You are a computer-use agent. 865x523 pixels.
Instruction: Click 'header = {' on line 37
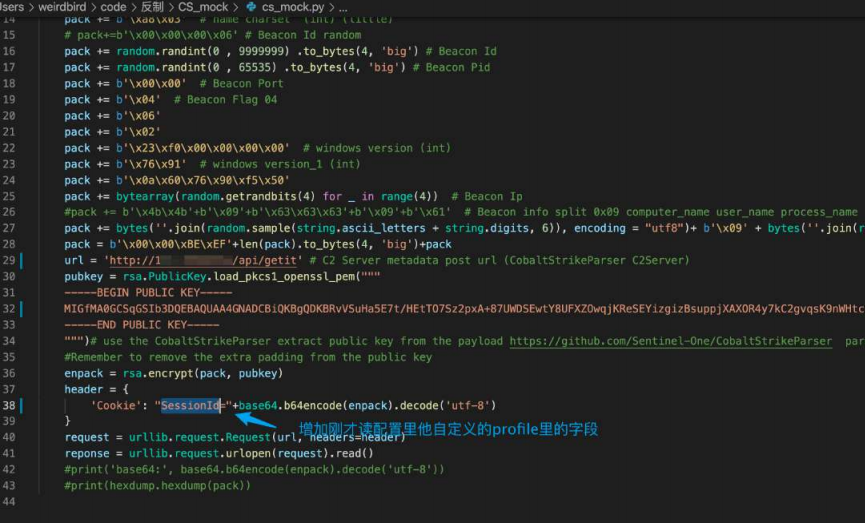coord(97,389)
